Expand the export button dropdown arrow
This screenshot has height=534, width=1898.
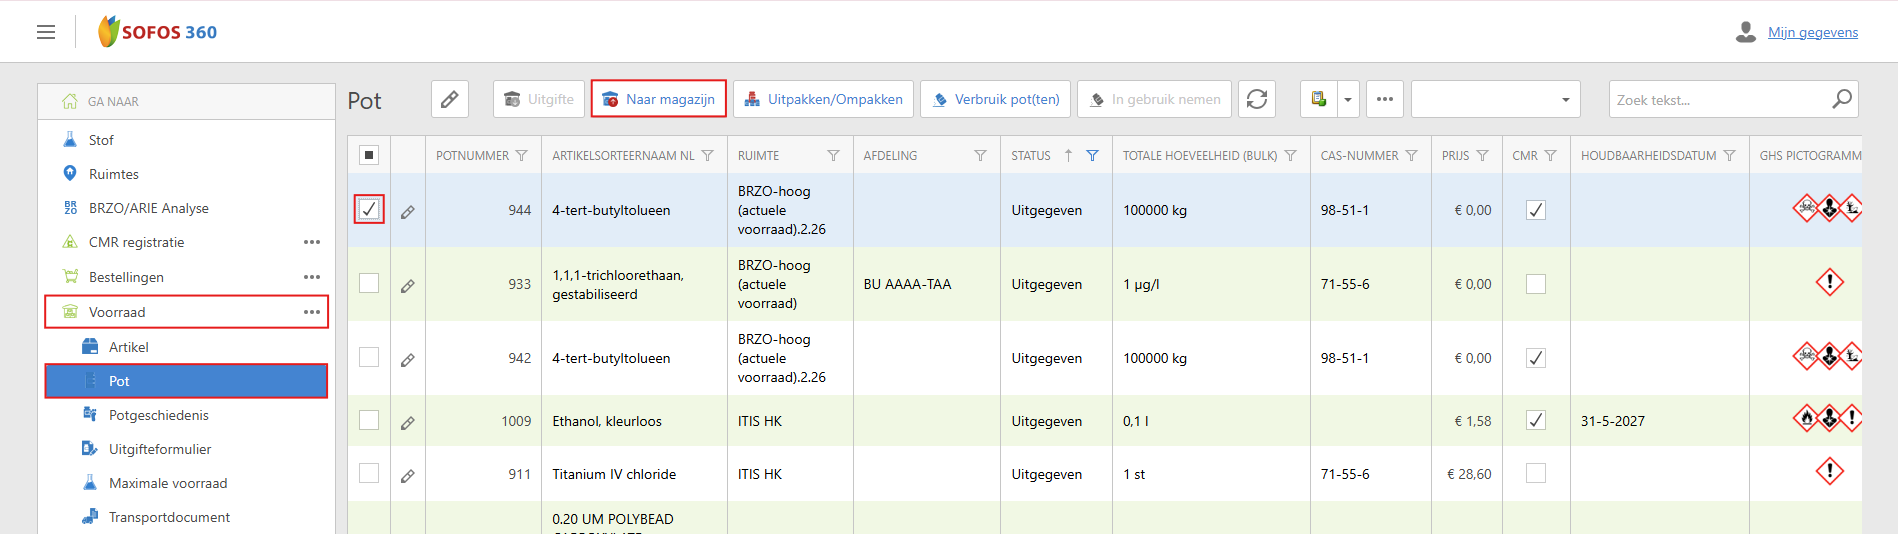tap(1348, 100)
